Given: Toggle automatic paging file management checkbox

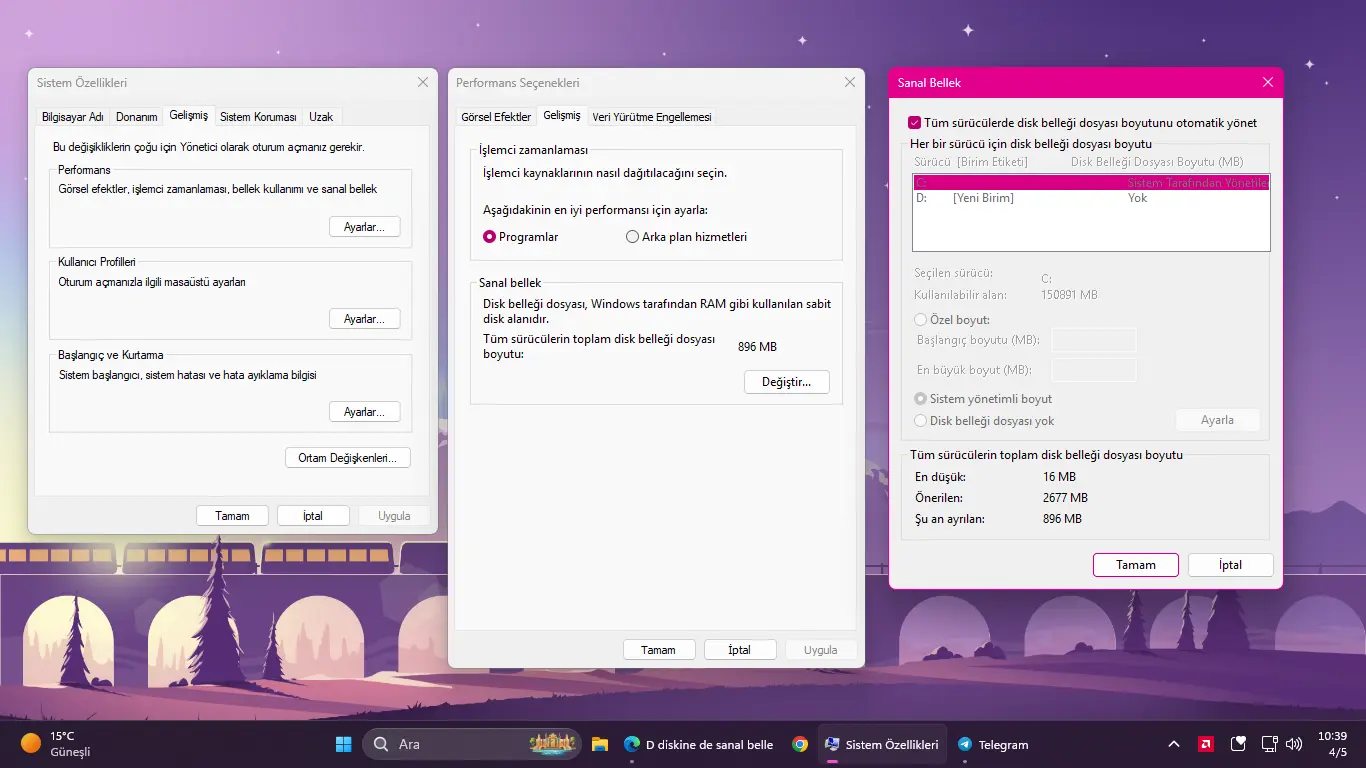Looking at the screenshot, I should [x=914, y=123].
